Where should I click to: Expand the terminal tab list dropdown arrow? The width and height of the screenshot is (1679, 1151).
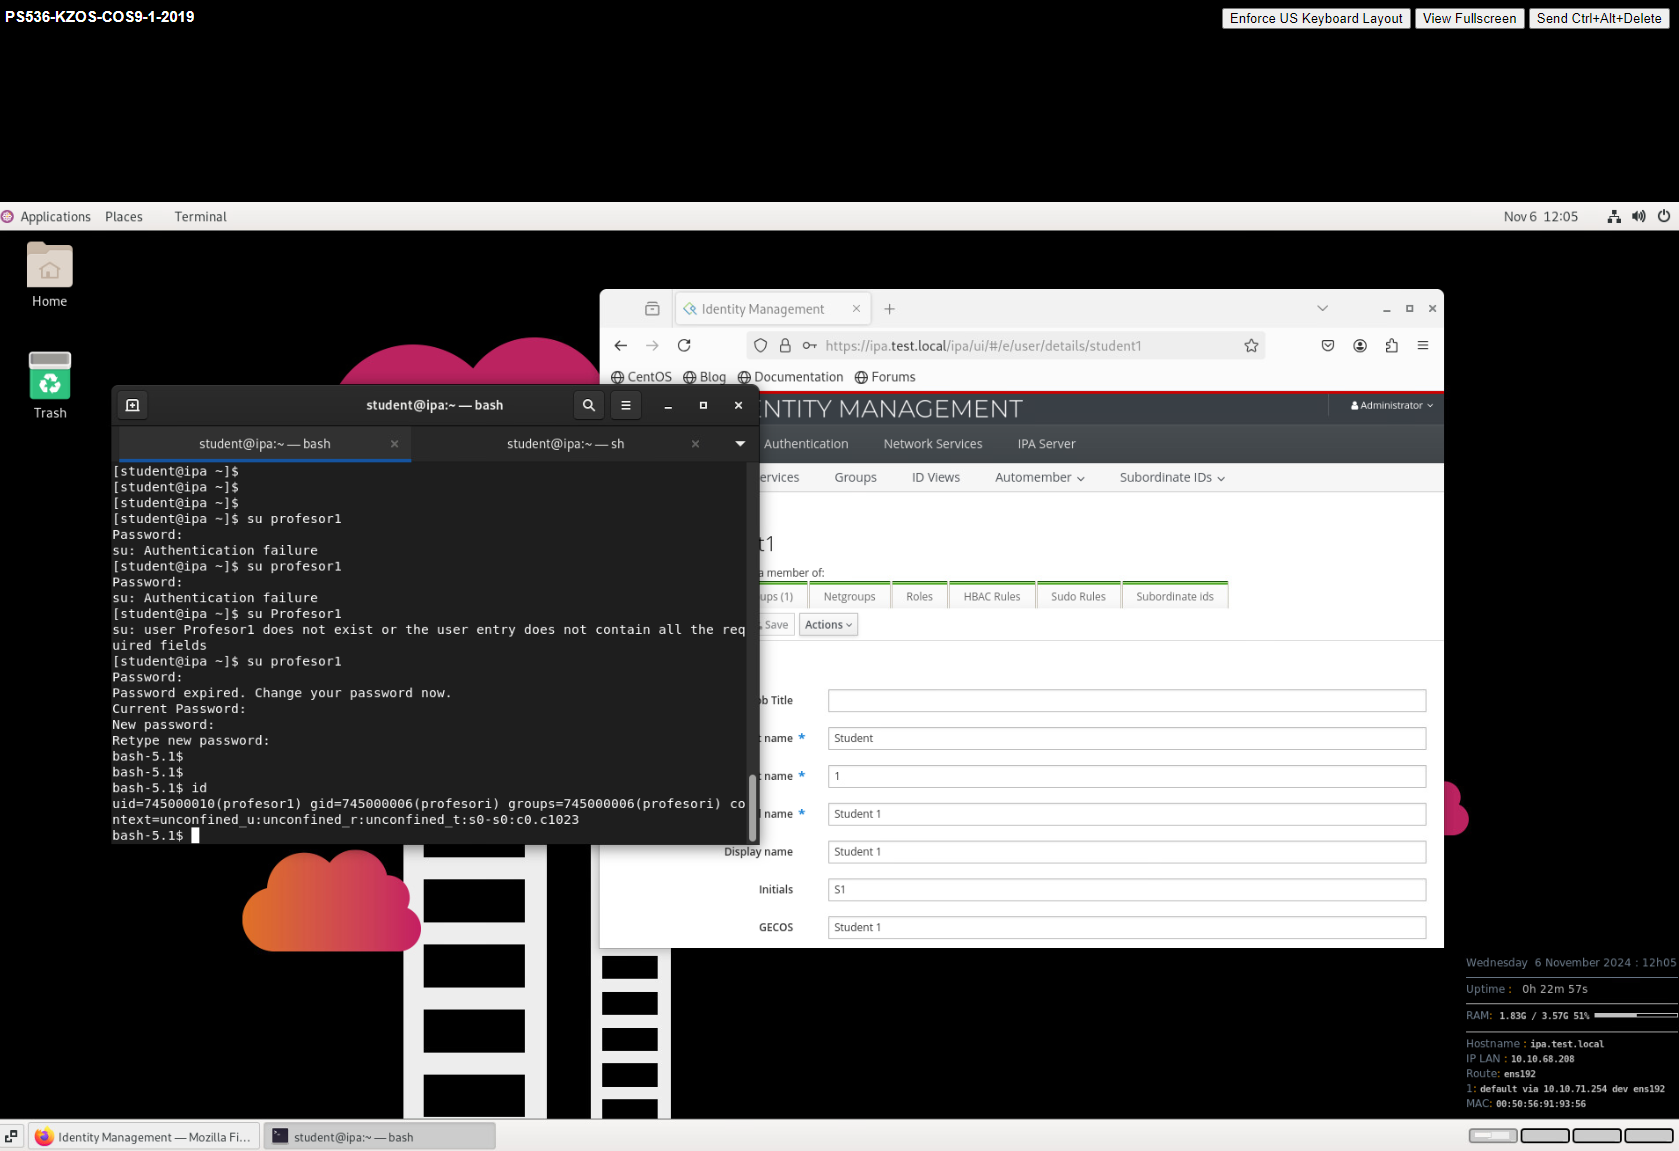(x=740, y=444)
